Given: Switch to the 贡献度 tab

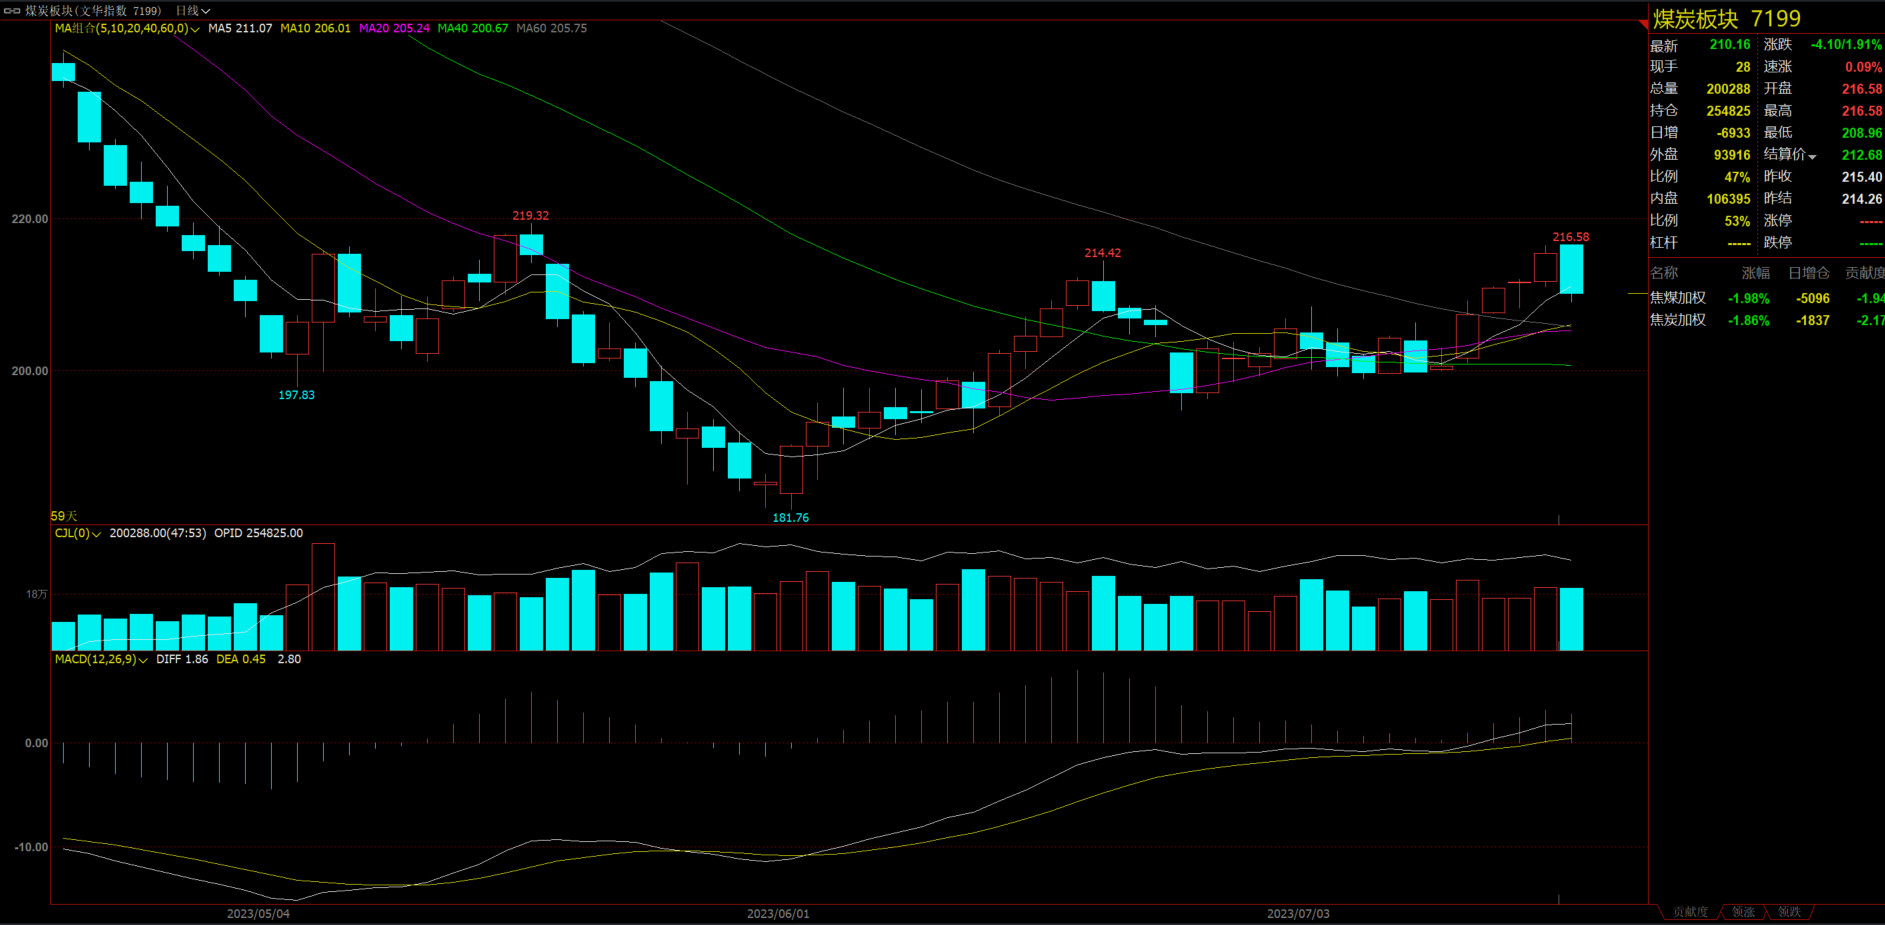Looking at the screenshot, I should point(1691,912).
